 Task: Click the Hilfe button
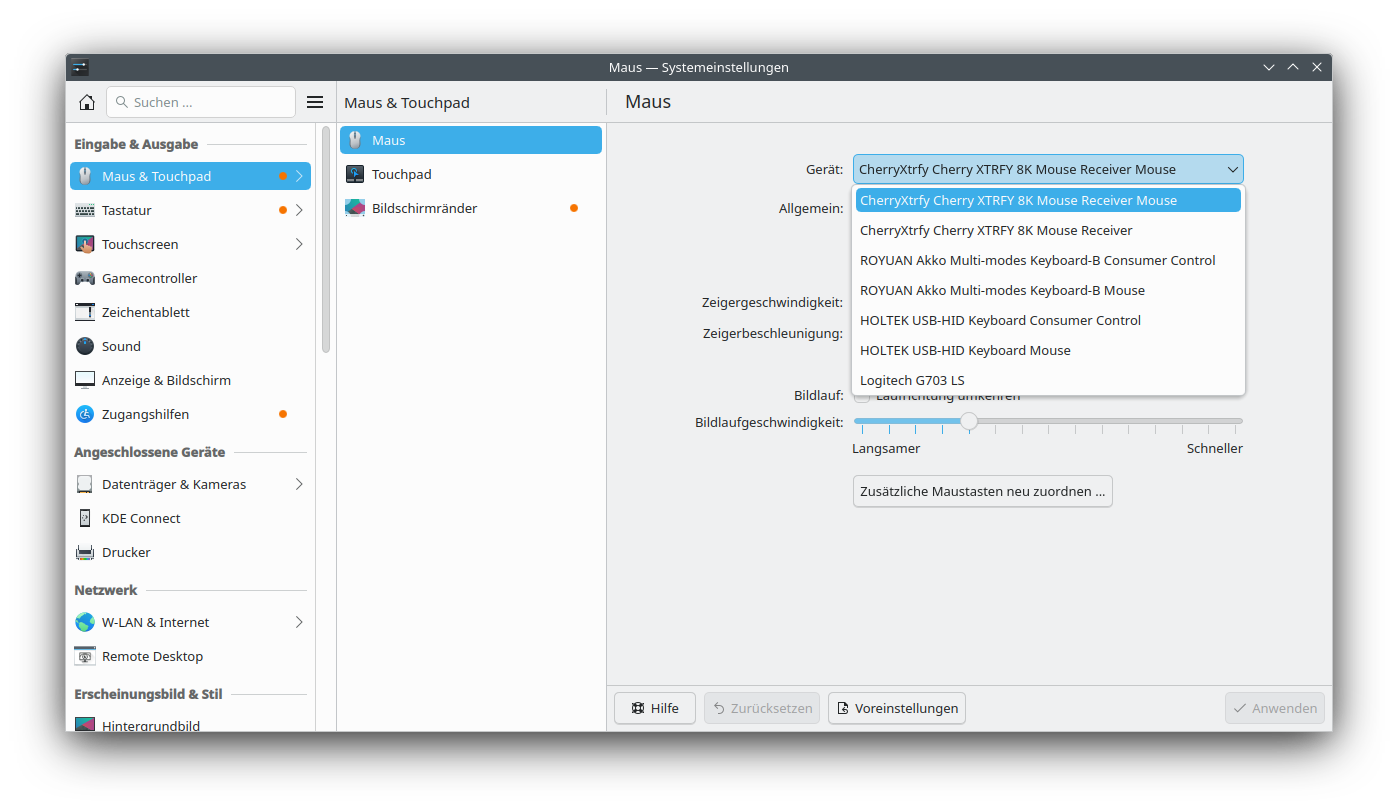coord(655,708)
